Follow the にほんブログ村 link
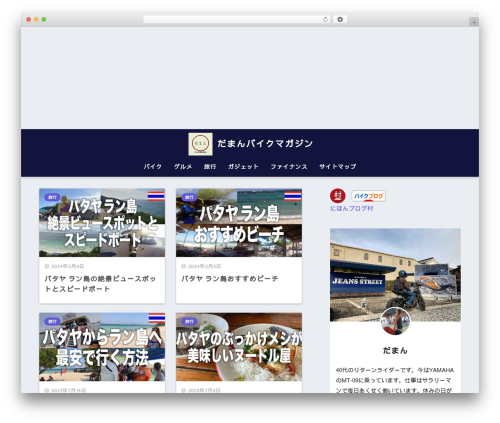The width and height of the screenshot is (500, 423). (x=351, y=208)
